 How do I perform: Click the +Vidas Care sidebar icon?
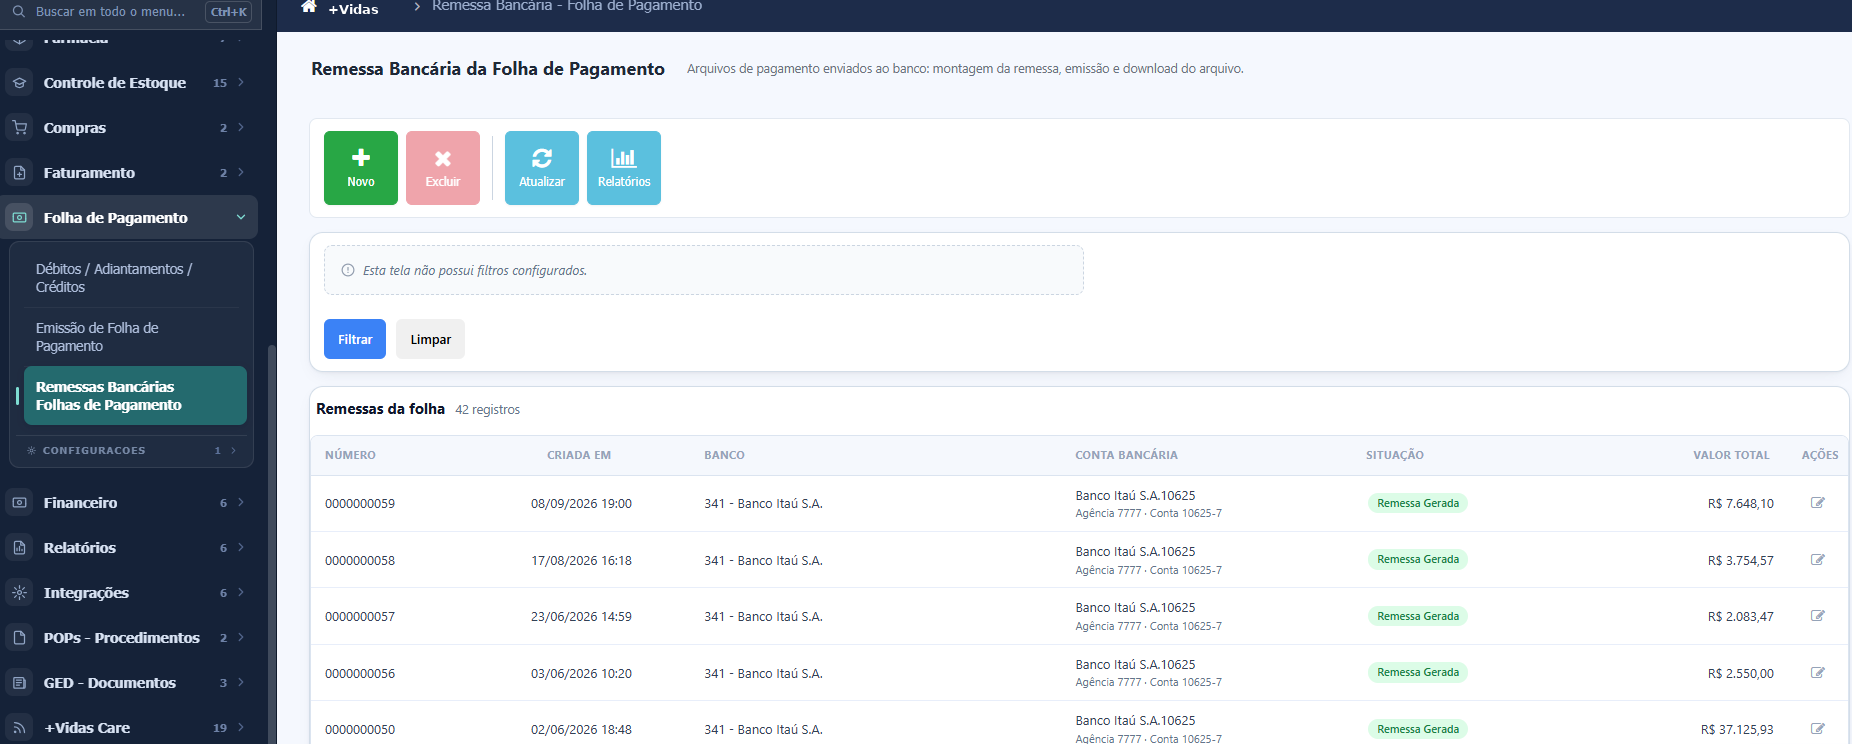click(19, 728)
